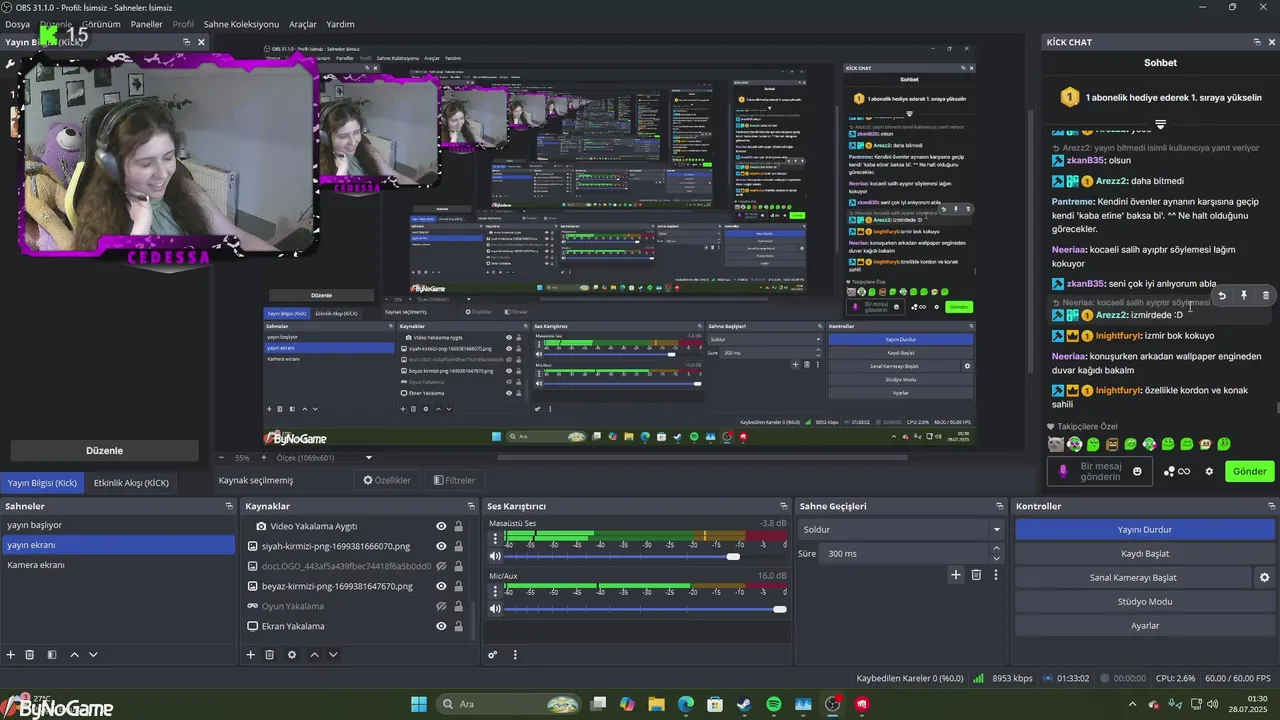Click Kaydı Başlat button

(1145, 554)
